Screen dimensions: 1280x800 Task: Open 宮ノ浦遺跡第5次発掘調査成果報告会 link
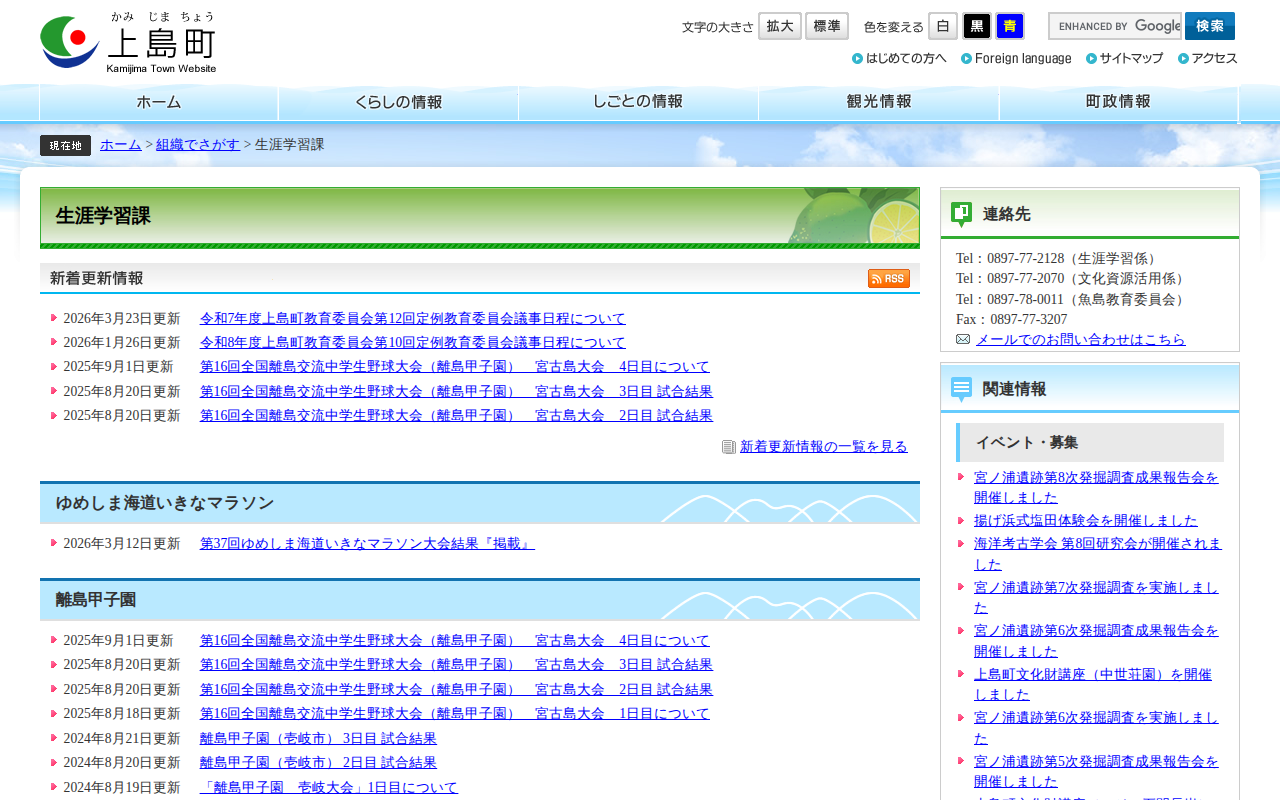1096,772
